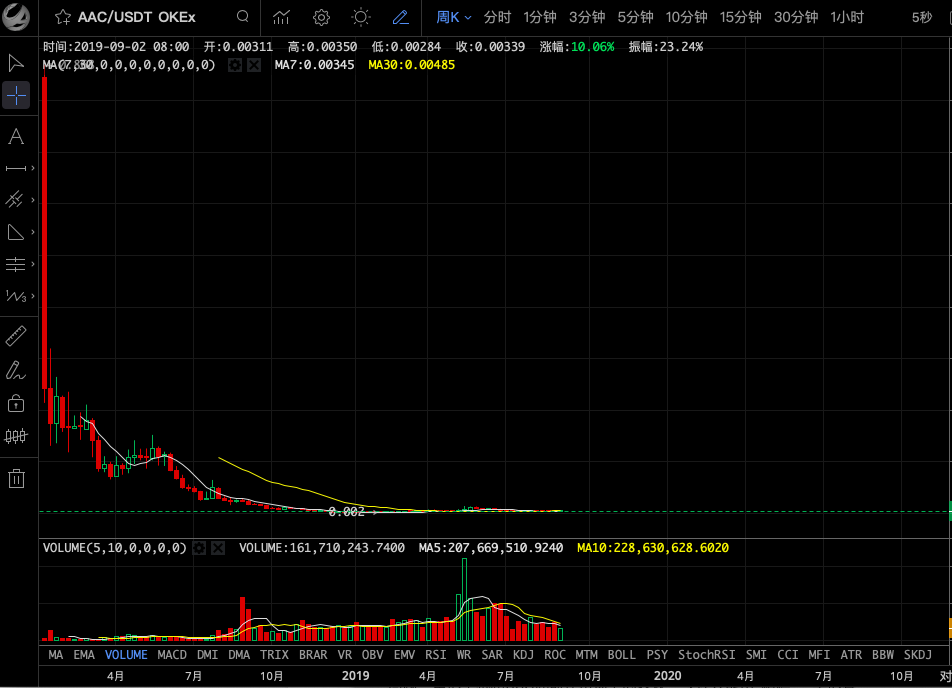Click the 0.002 price line label
The width and height of the screenshot is (952, 688).
coord(346,512)
